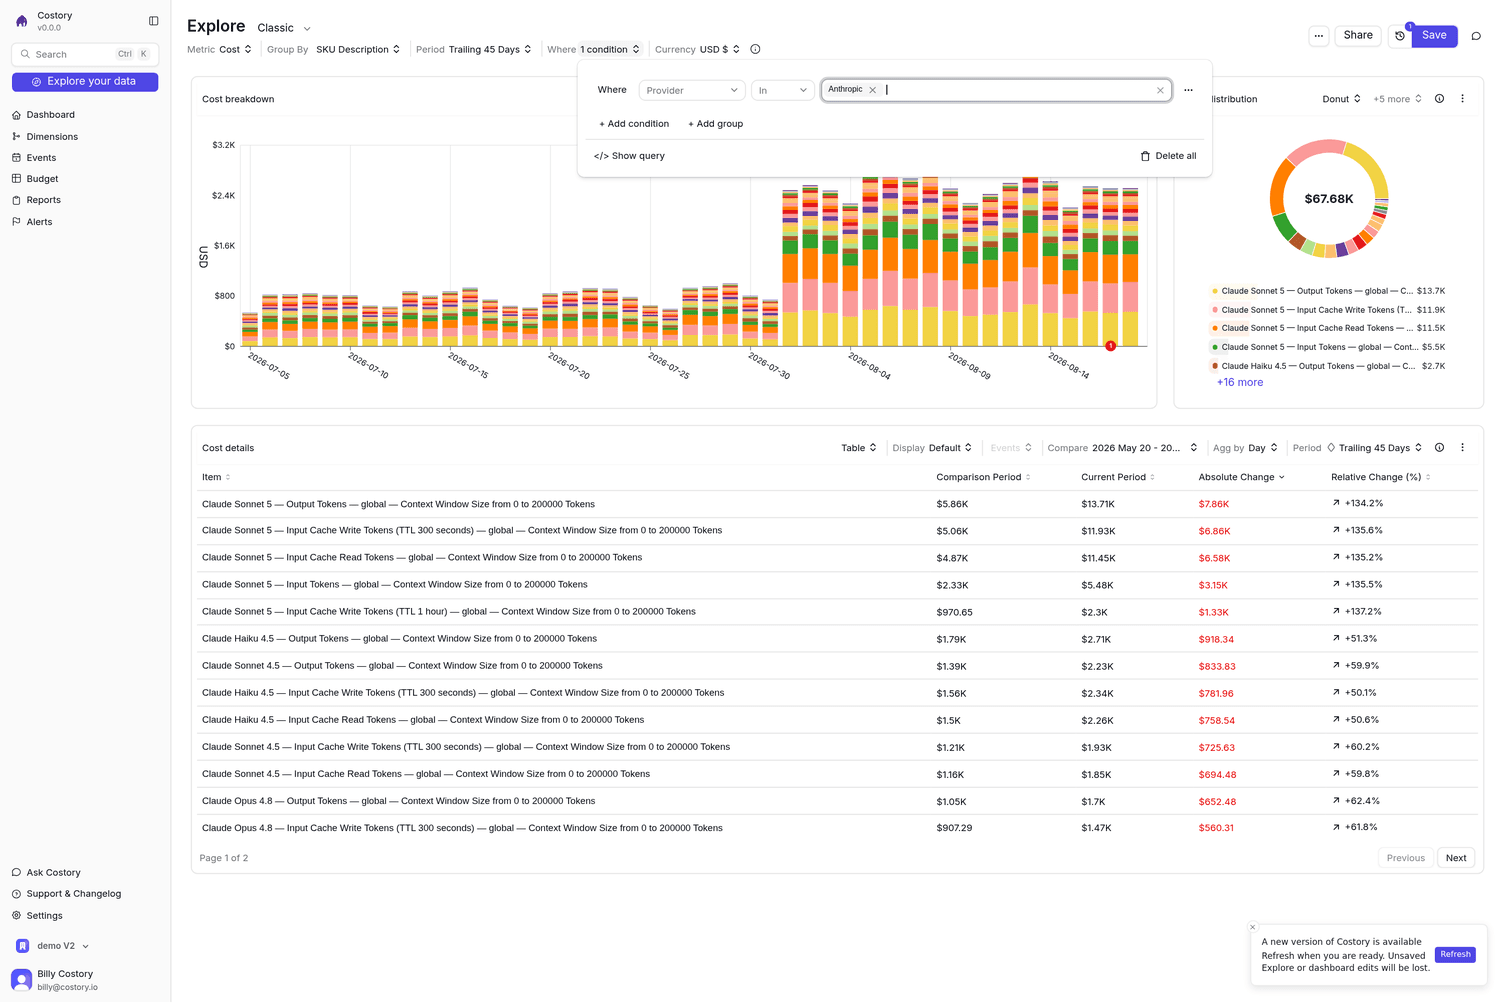
Task: Click the Costory home logo icon
Action: pos(22,20)
